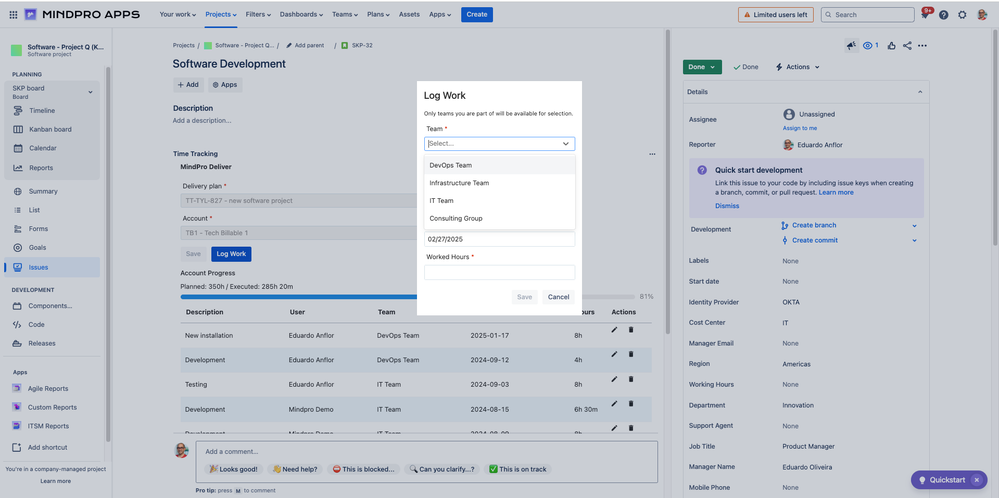Expand the Create branch options chevron
This screenshot has width=999, height=498.
914,225
